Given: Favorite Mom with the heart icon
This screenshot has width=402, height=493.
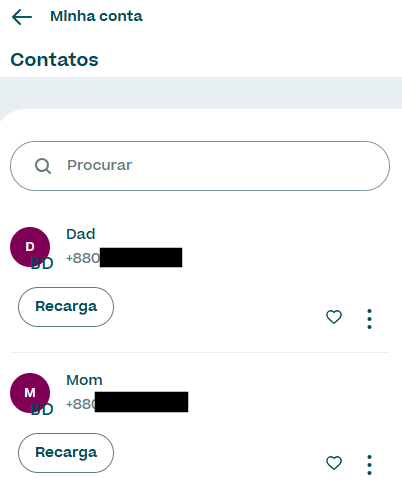Looking at the screenshot, I should coord(334,463).
